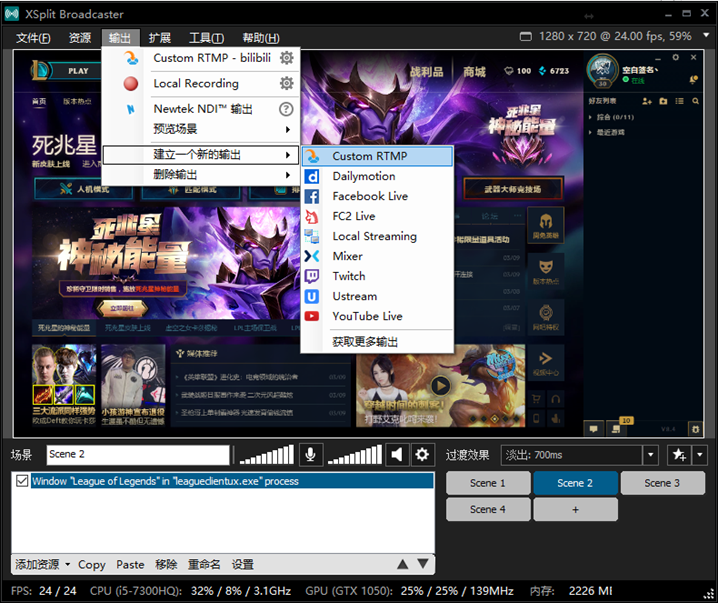Image resolution: width=718 pixels, height=603 pixels.
Task: Adjust microphone volume level bars
Action: pos(267,455)
